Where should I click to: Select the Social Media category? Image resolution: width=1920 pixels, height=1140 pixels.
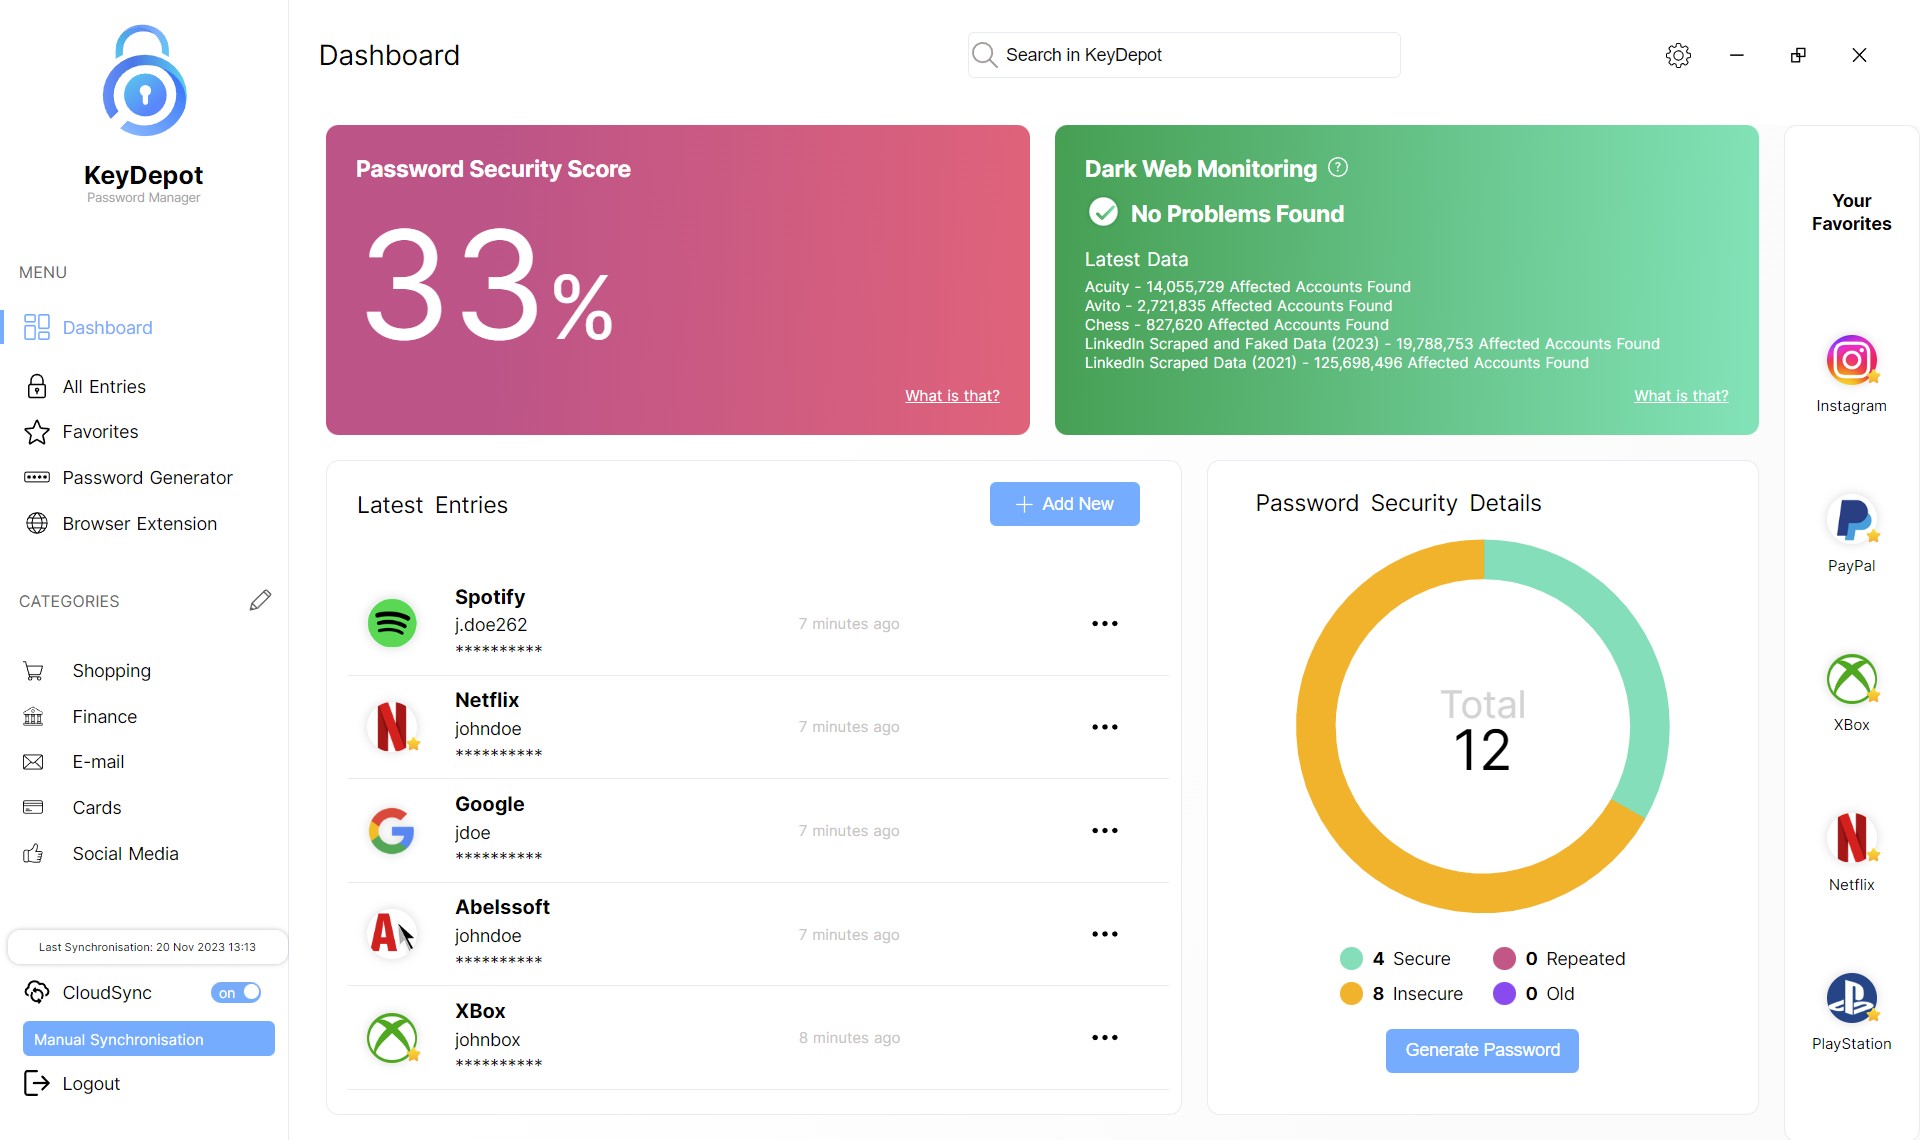[125, 853]
